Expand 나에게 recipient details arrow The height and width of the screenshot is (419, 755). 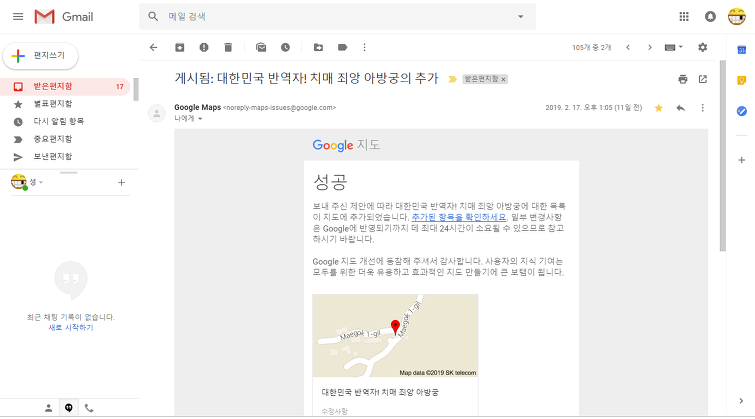200,119
